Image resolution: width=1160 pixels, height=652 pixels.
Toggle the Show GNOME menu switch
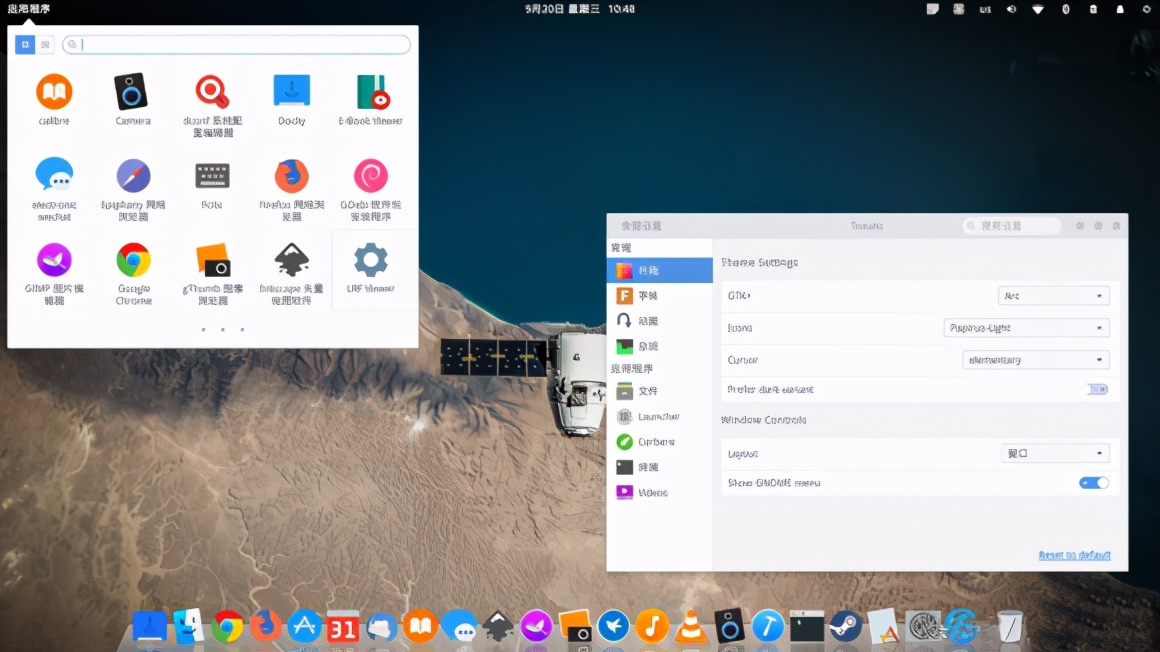point(1093,482)
